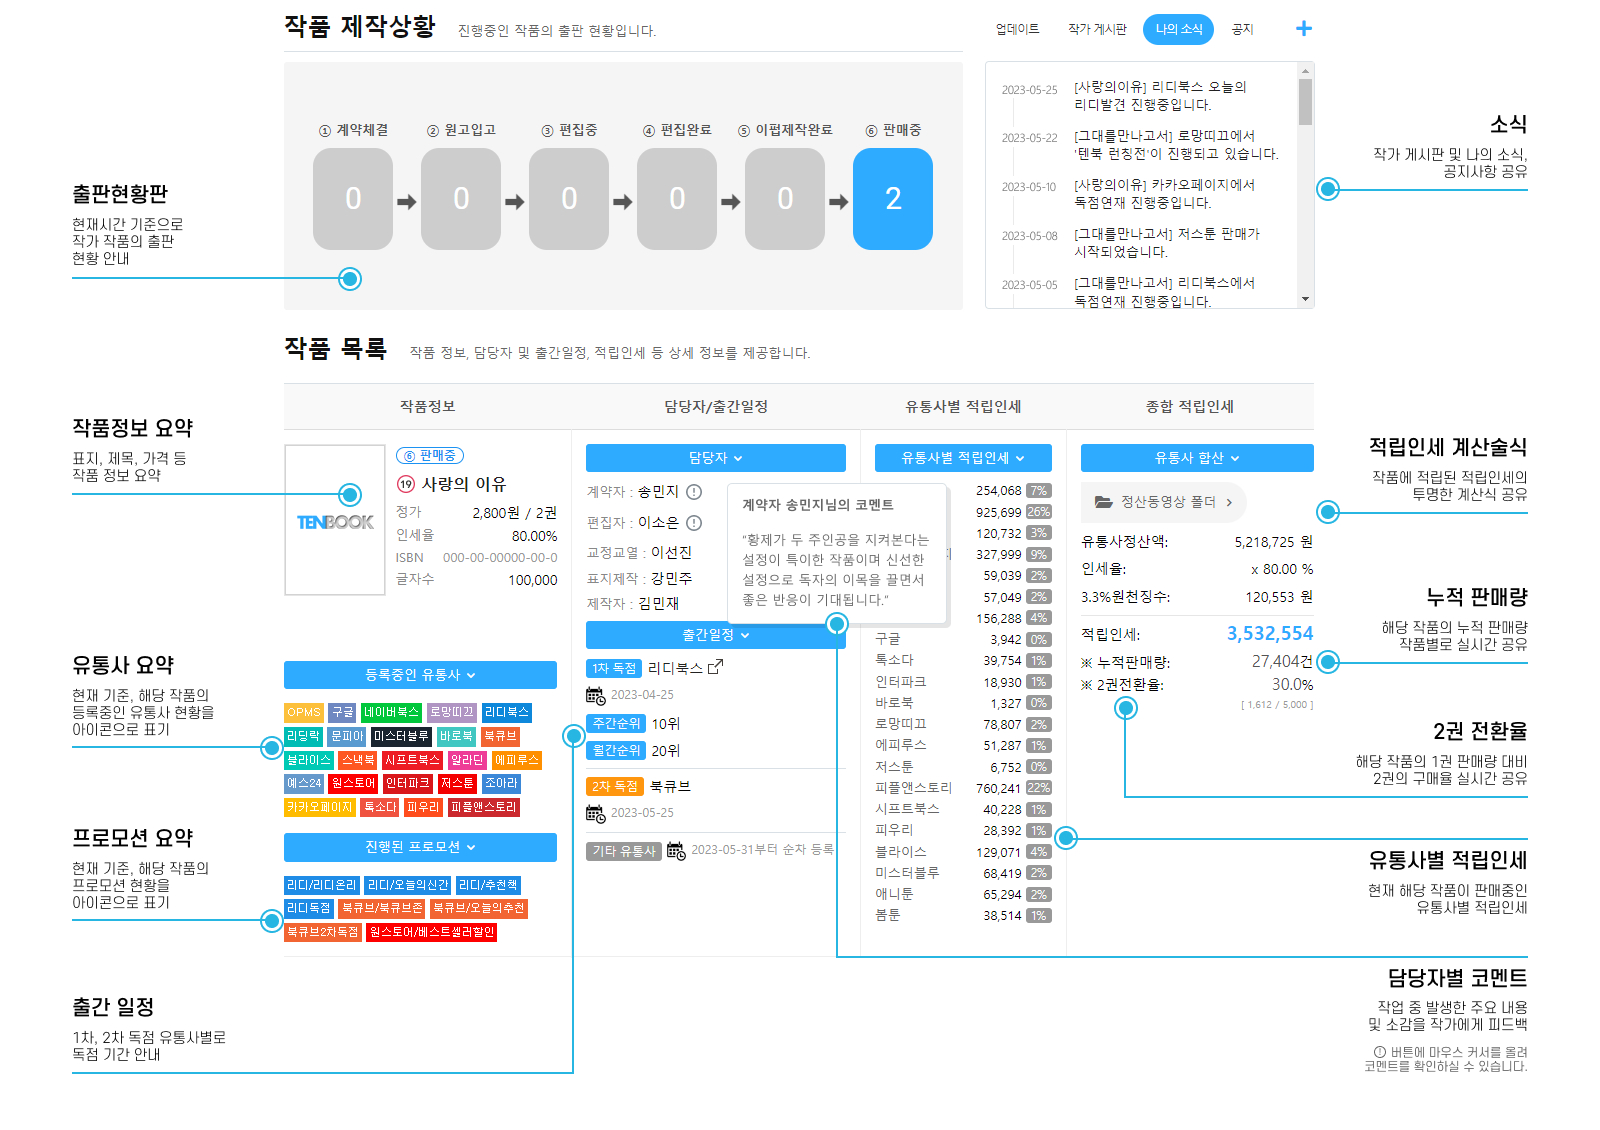Click the news panel scrollbar thumb
The width and height of the screenshot is (1600, 1130).
1305,102
